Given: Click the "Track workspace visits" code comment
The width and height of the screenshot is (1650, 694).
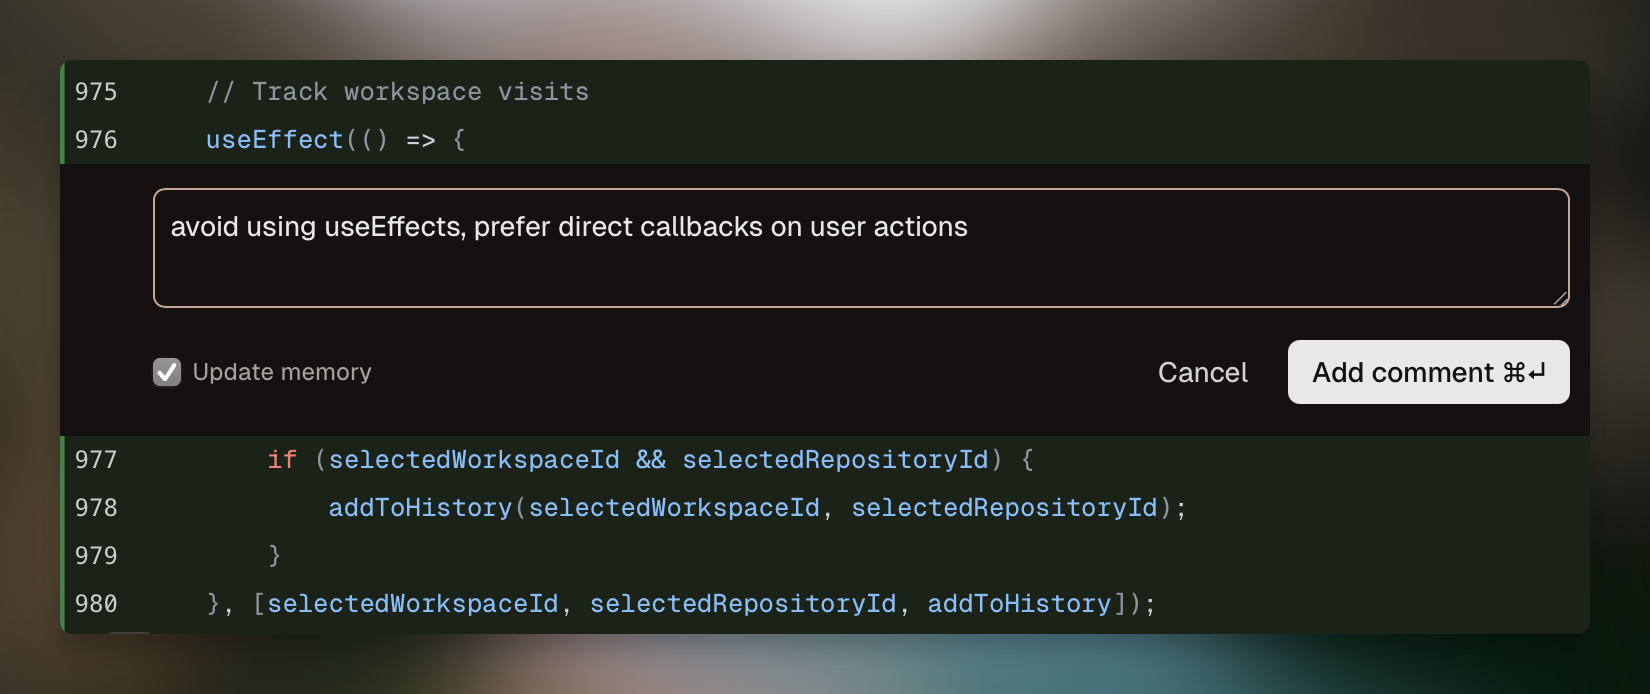Looking at the screenshot, I should point(420,92).
